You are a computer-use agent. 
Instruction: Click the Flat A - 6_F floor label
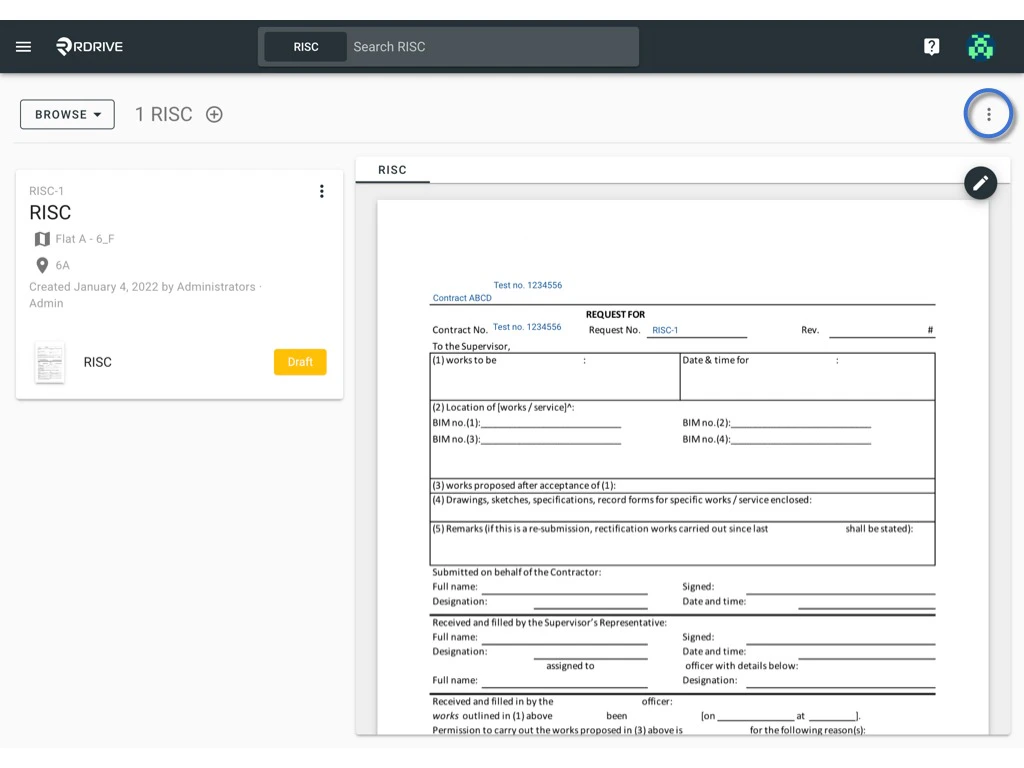tap(85, 239)
